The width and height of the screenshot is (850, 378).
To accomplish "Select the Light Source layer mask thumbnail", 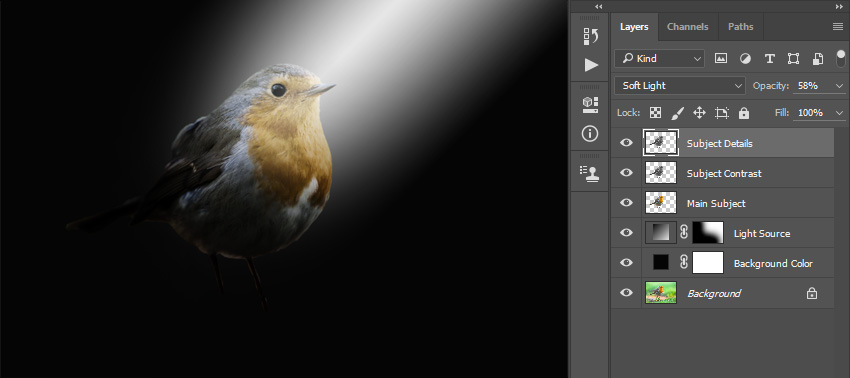I will (x=708, y=233).
